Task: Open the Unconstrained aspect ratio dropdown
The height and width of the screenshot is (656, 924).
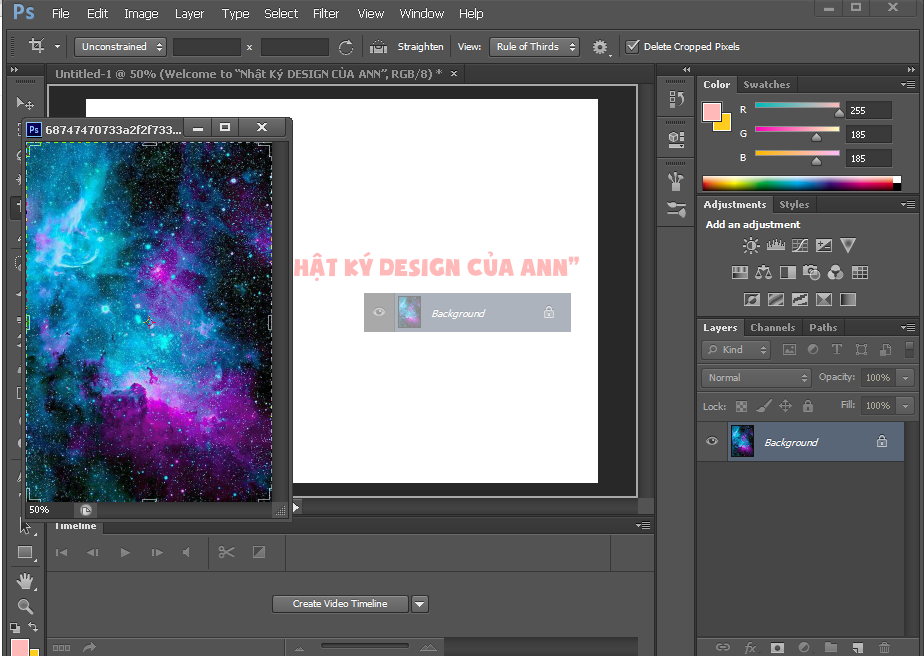Action: 120,46
